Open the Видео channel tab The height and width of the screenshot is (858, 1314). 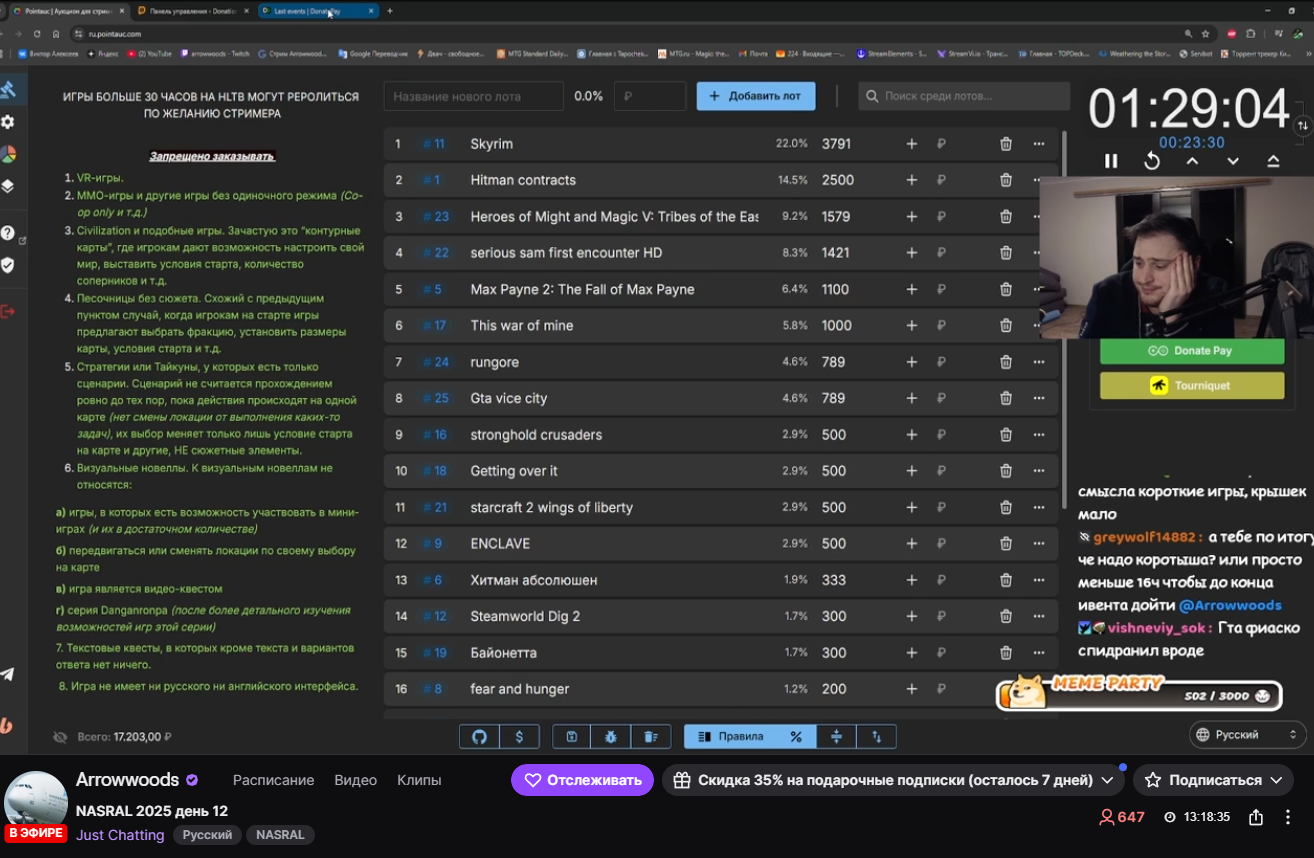coord(356,780)
